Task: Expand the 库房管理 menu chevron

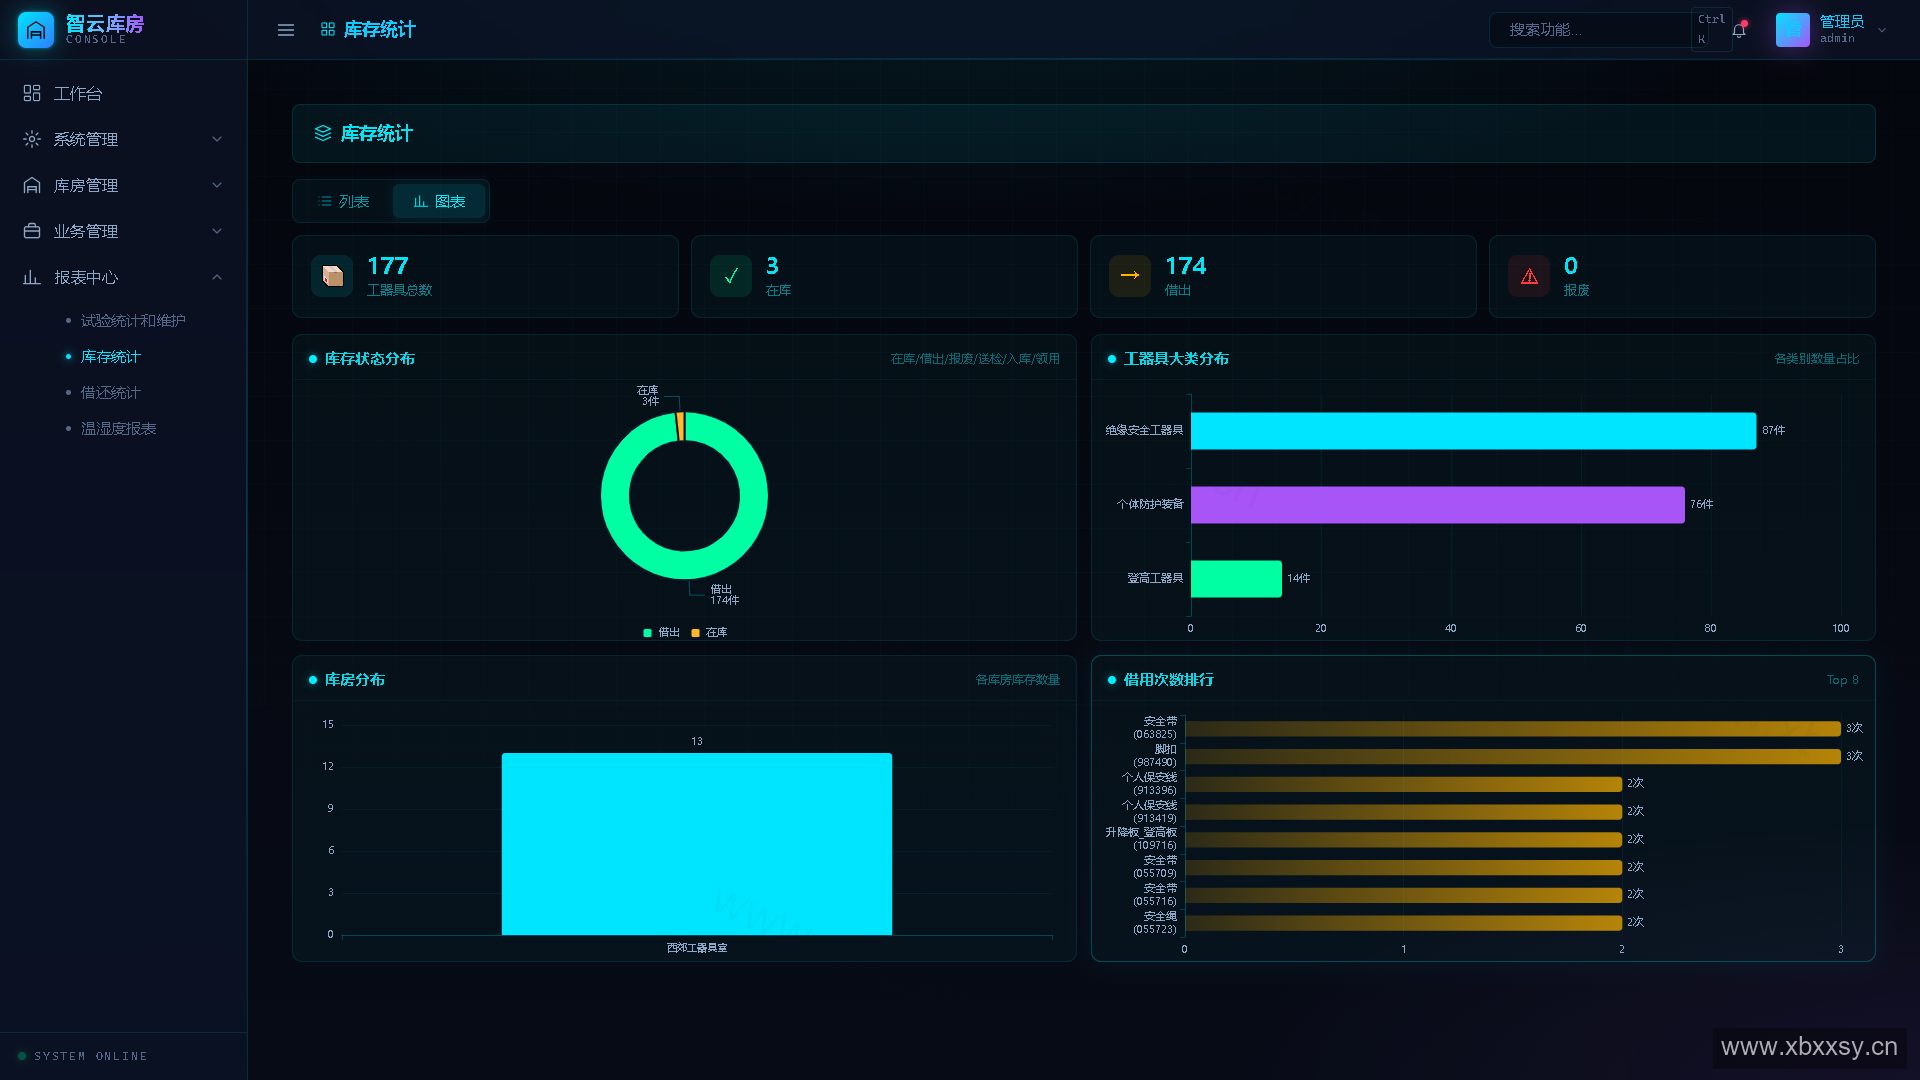Action: tap(217, 185)
